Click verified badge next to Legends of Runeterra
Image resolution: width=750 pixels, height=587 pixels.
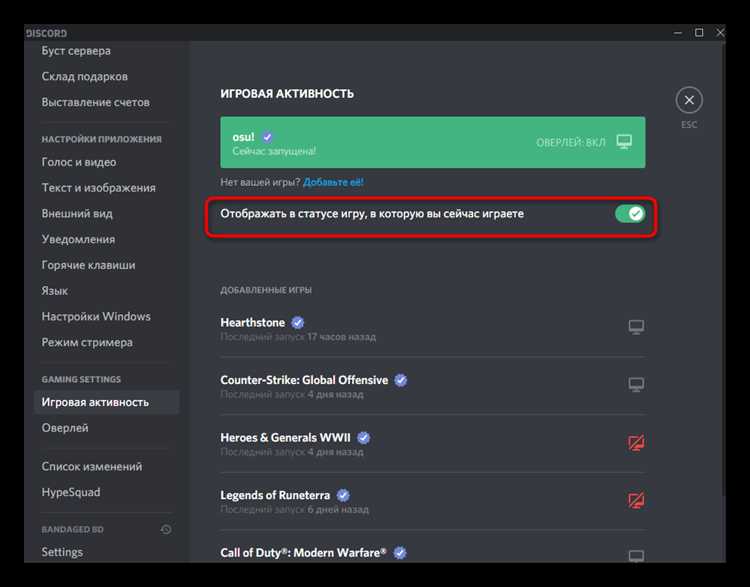pyautogui.click(x=343, y=495)
